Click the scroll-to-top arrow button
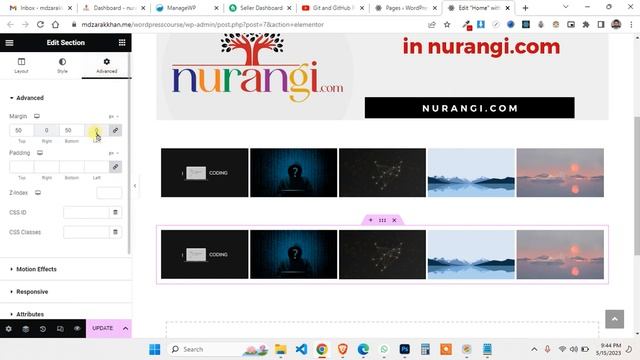640x360 pixels. tap(615, 319)
